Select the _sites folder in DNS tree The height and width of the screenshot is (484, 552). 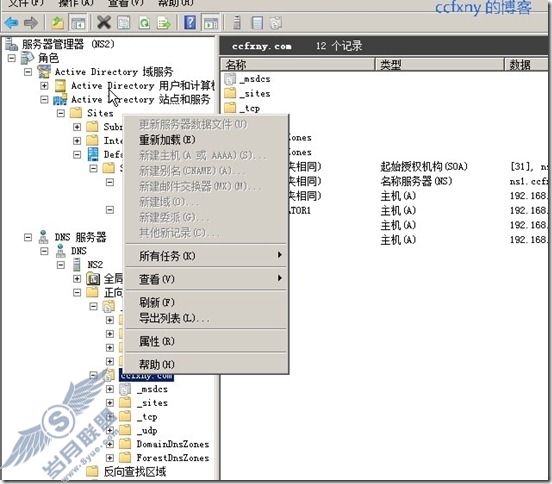[152, 403]
